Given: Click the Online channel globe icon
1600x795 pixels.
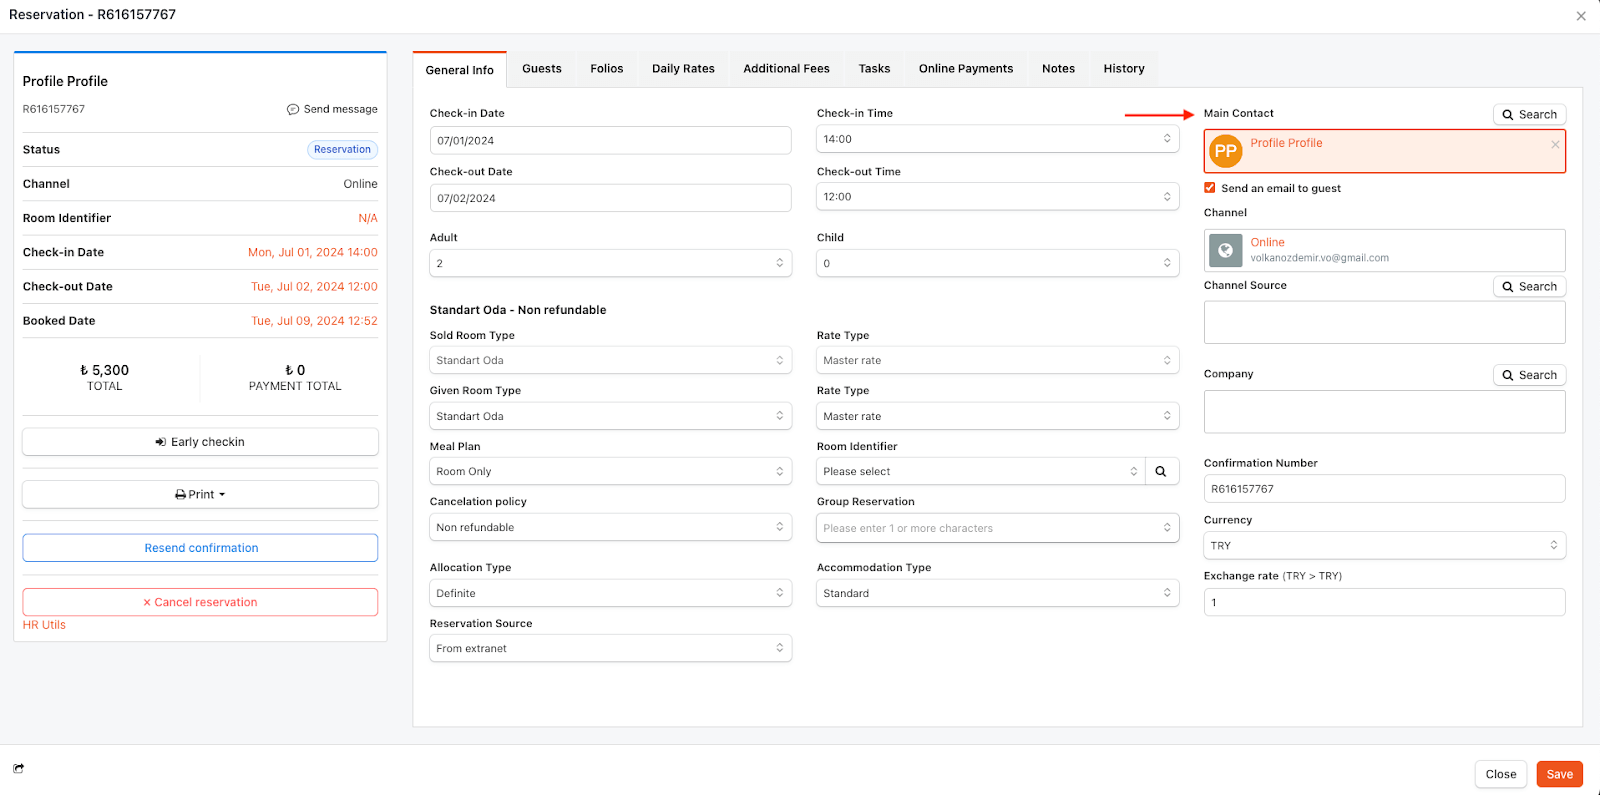Looking at the screenshot, I should click(1225, 250).
